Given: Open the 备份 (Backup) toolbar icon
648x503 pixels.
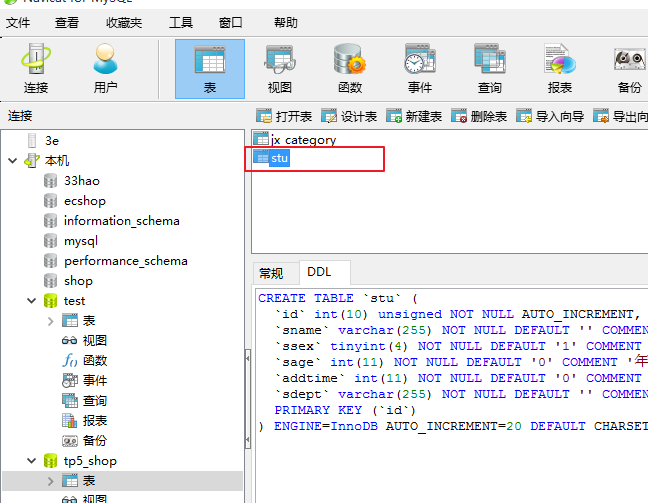Looking at the screenshot, I should pos(629,69).
